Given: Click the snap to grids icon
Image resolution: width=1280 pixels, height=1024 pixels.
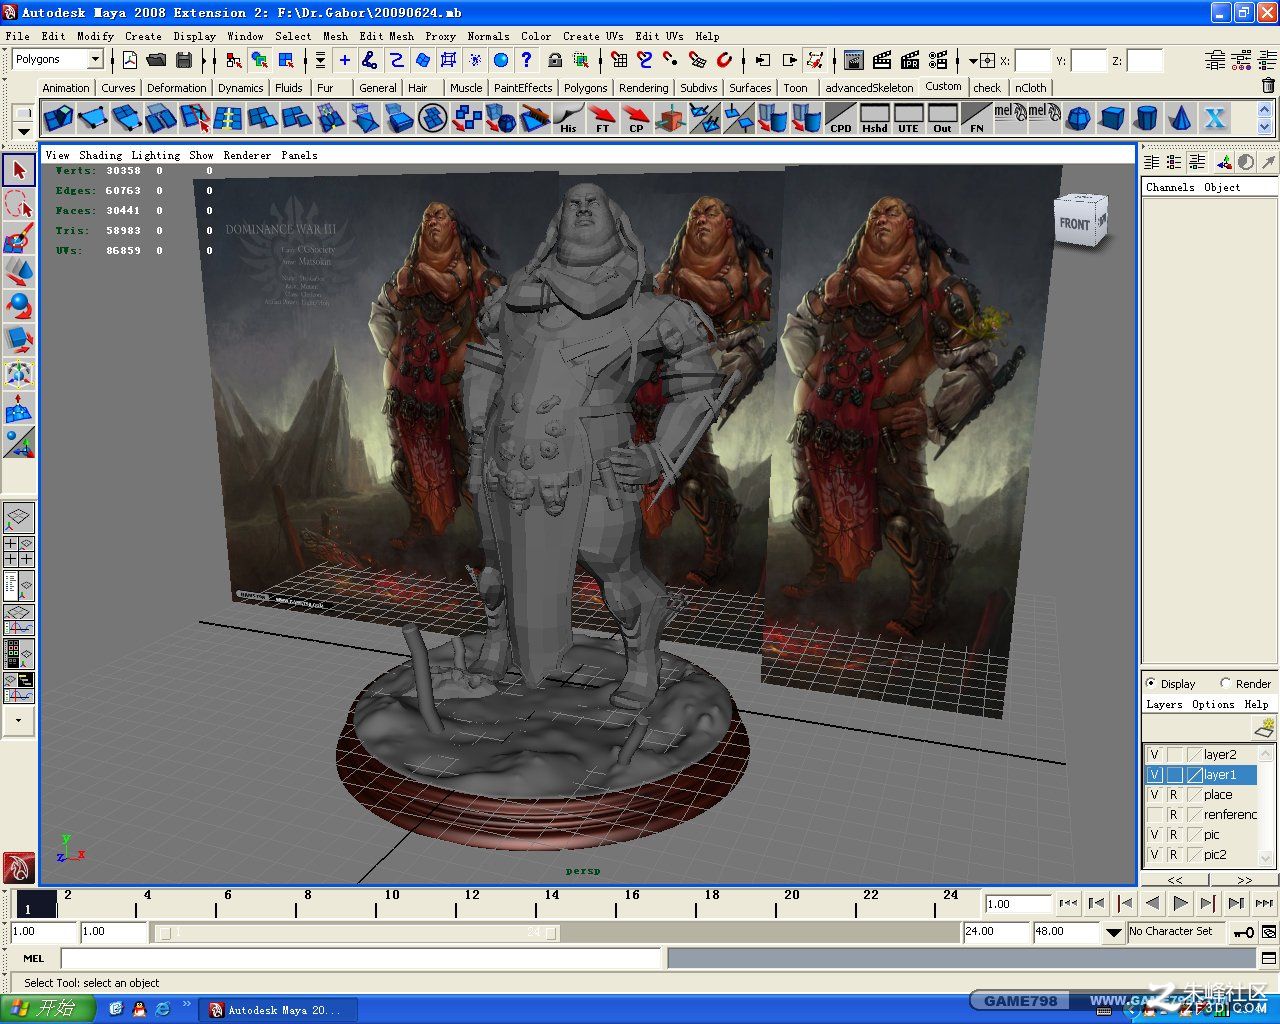Looking at the screenshot, I should point(619,60).
